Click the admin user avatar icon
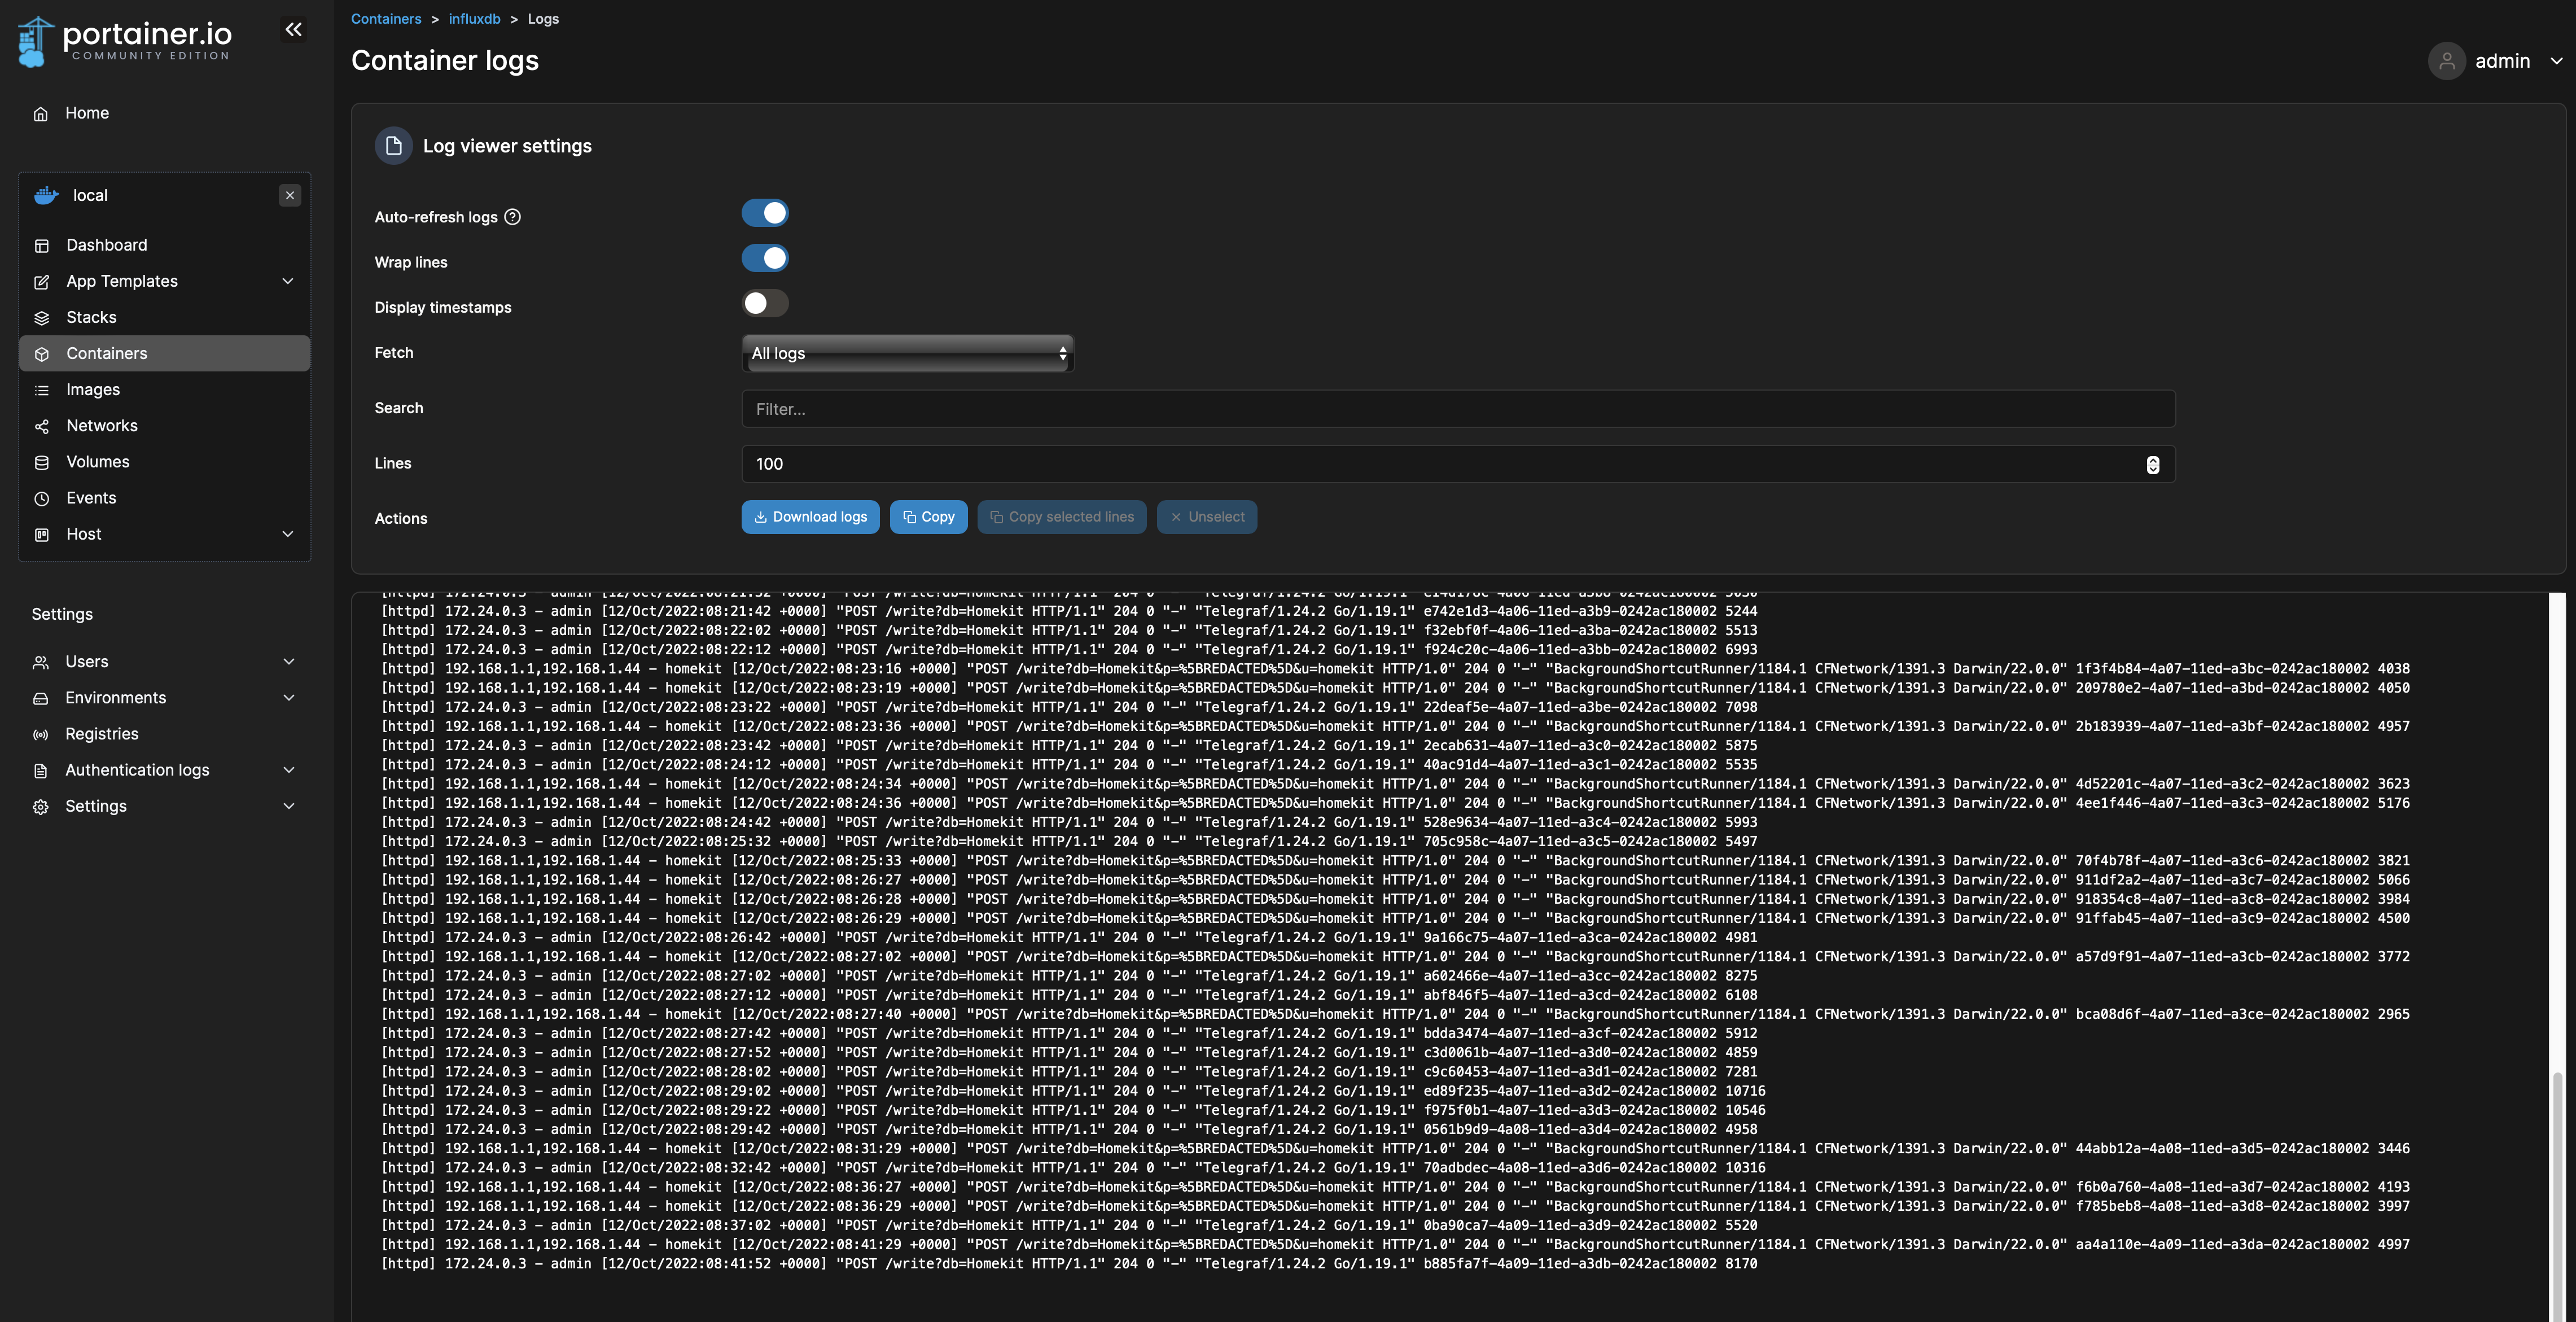 click(x=2446, y=61)
